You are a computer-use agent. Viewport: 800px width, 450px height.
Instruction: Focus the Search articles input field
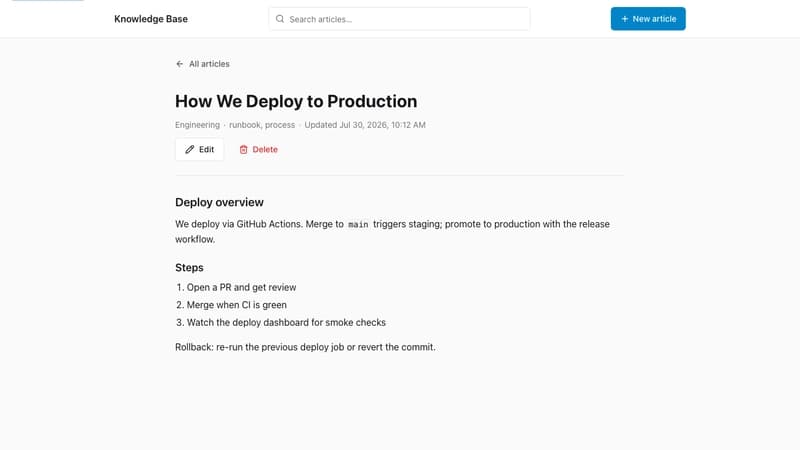(x=399, y=19)
